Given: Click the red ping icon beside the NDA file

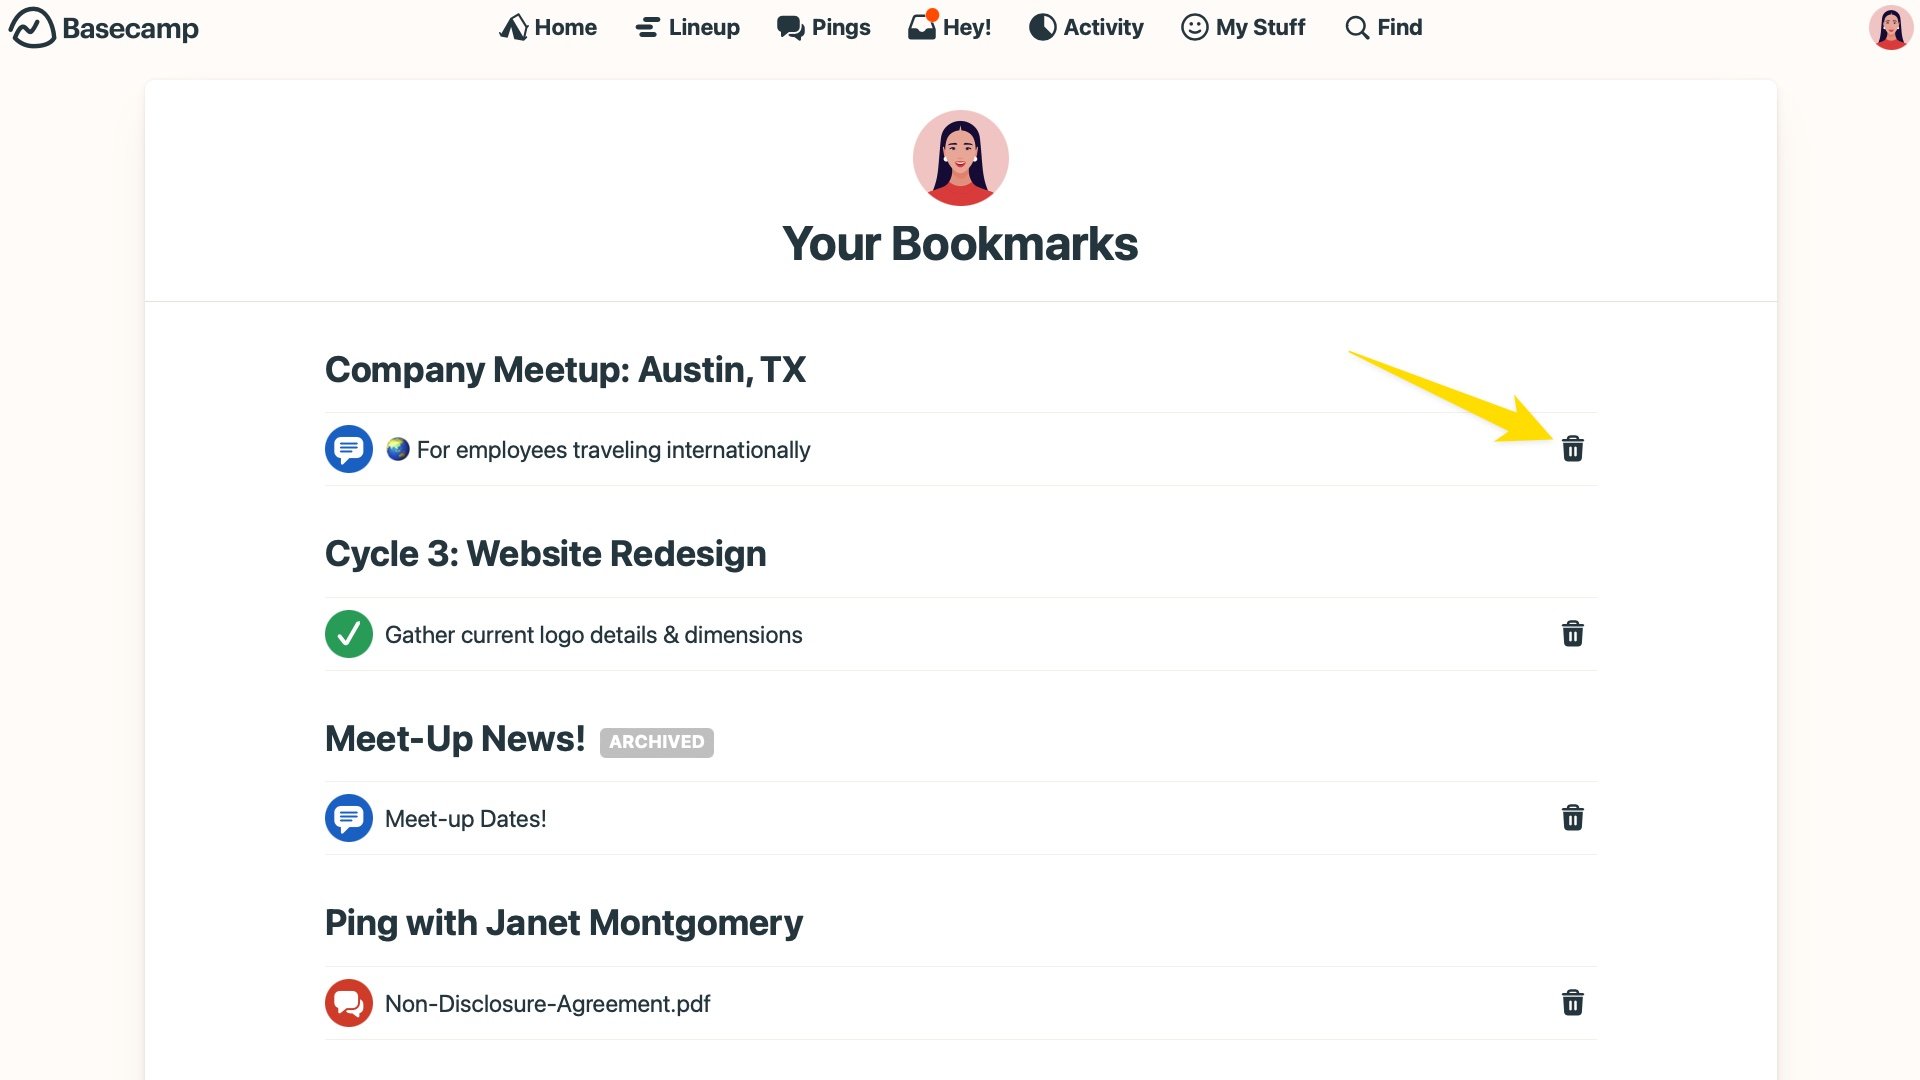Looking at the screenshot, I should click(349, 1003).
